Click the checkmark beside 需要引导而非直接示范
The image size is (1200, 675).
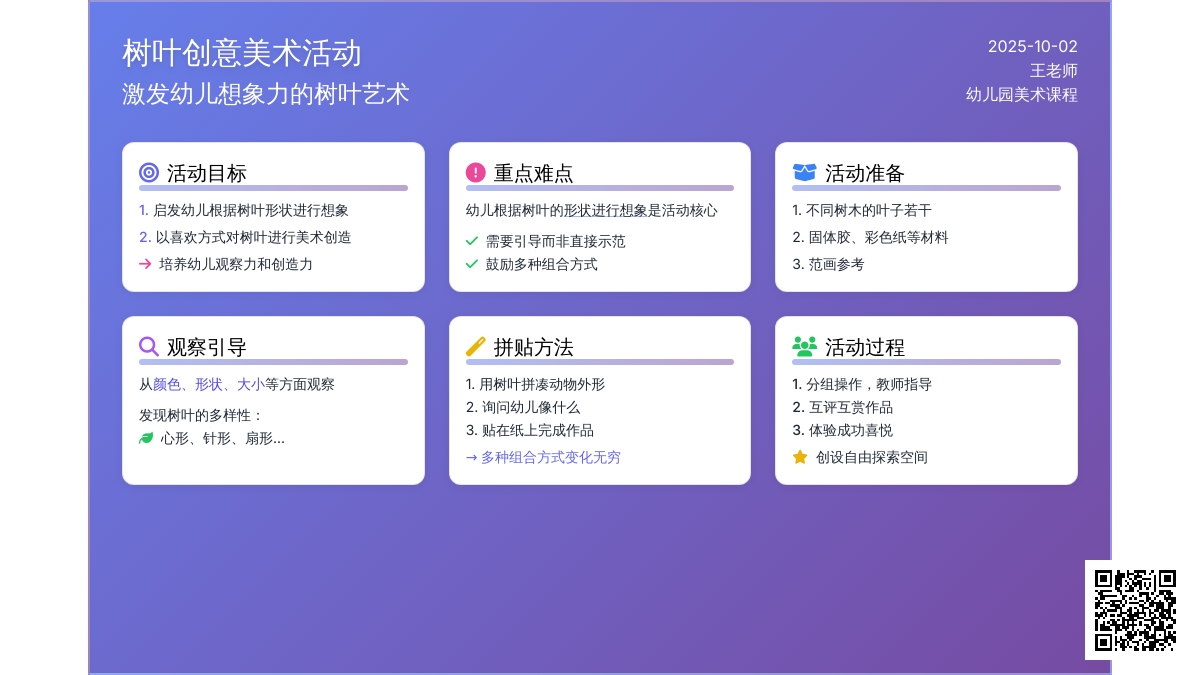click(x=472, y=241)
